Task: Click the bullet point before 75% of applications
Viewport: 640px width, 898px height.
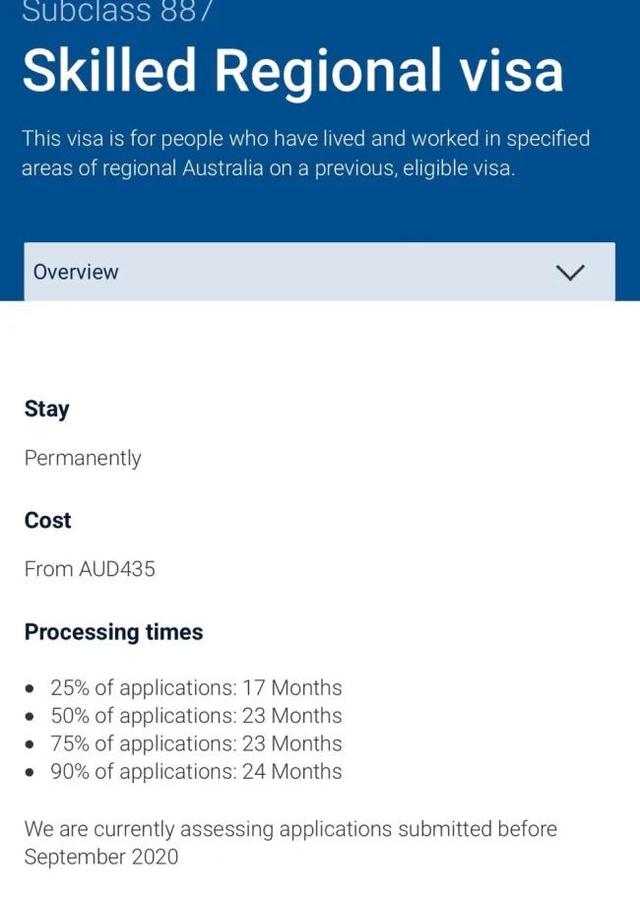Action: coord(31,745)
